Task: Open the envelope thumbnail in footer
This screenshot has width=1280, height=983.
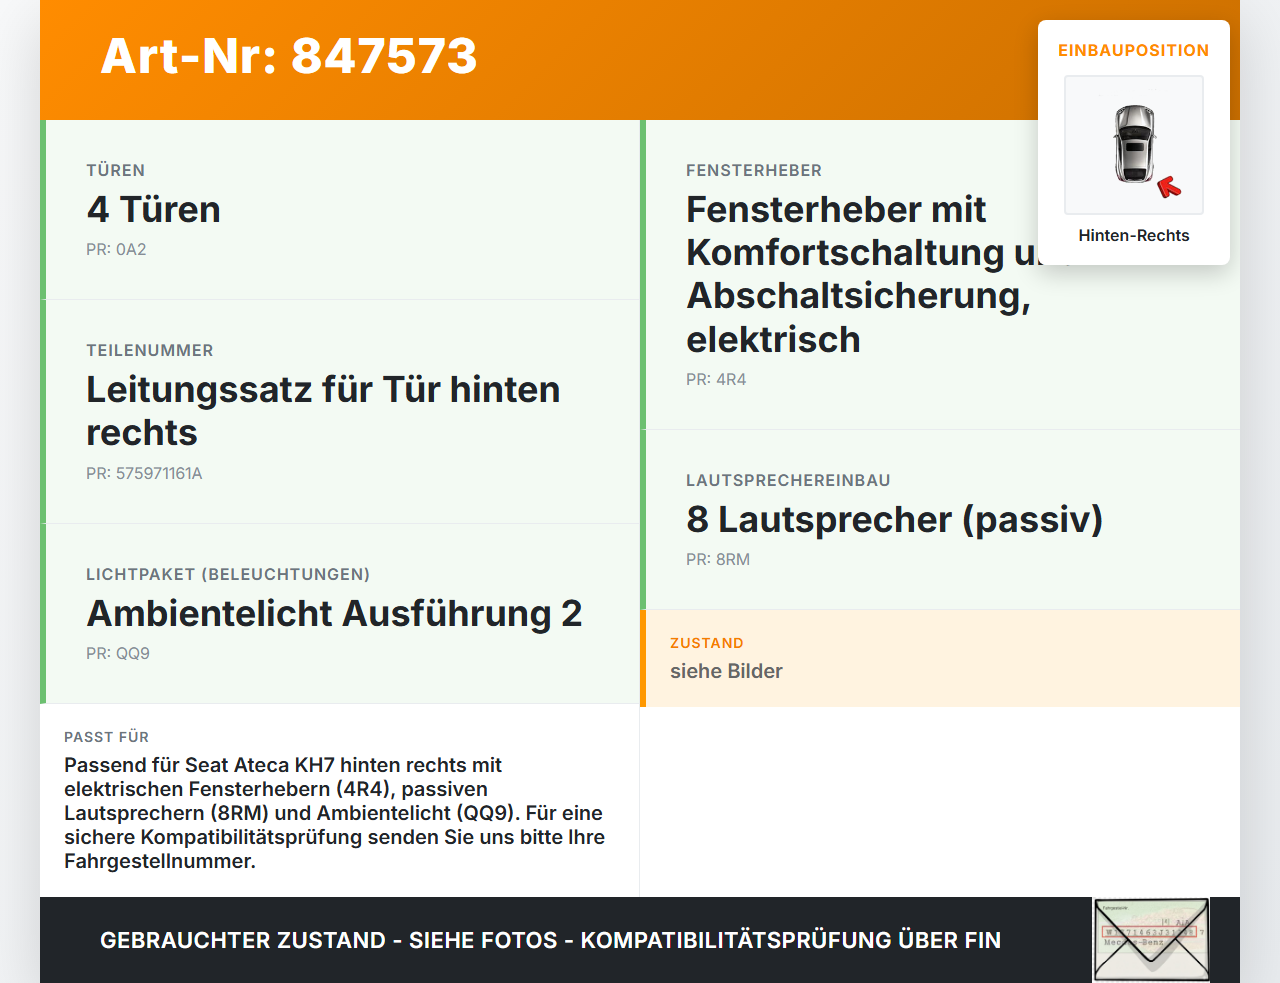Action: tap(1151, 940)
